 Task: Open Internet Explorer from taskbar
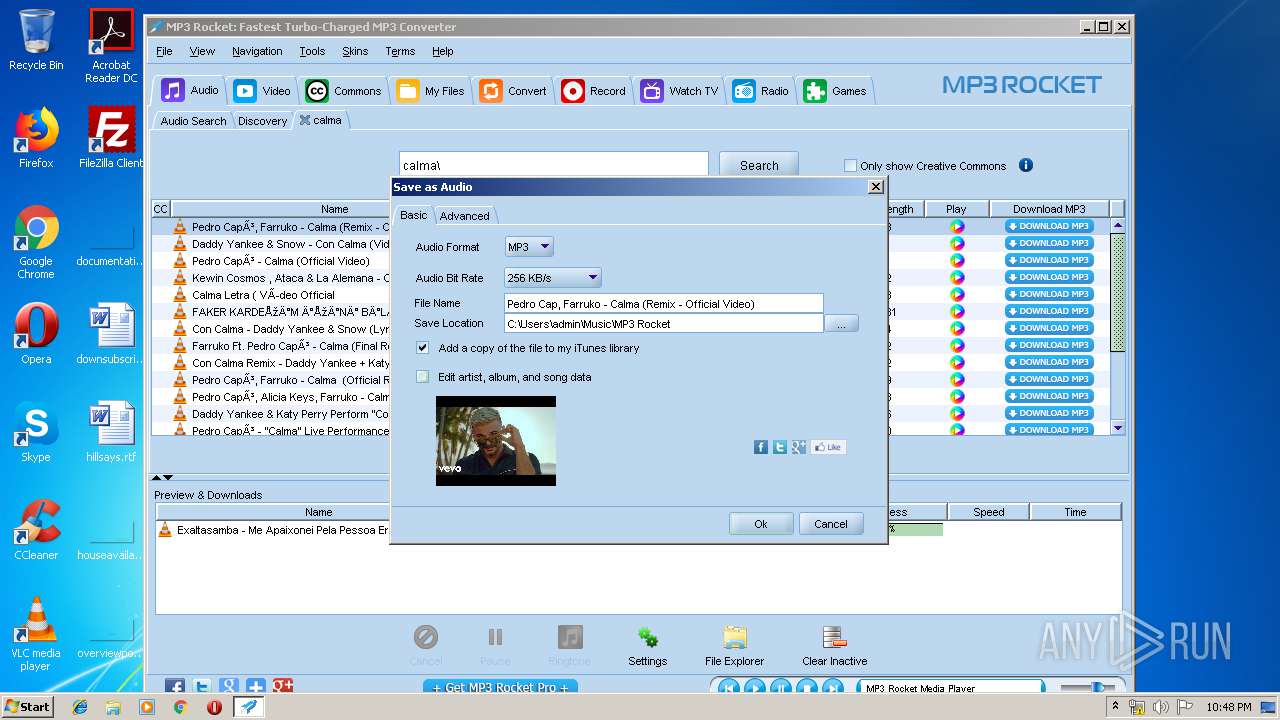click(x=80, y=707)
